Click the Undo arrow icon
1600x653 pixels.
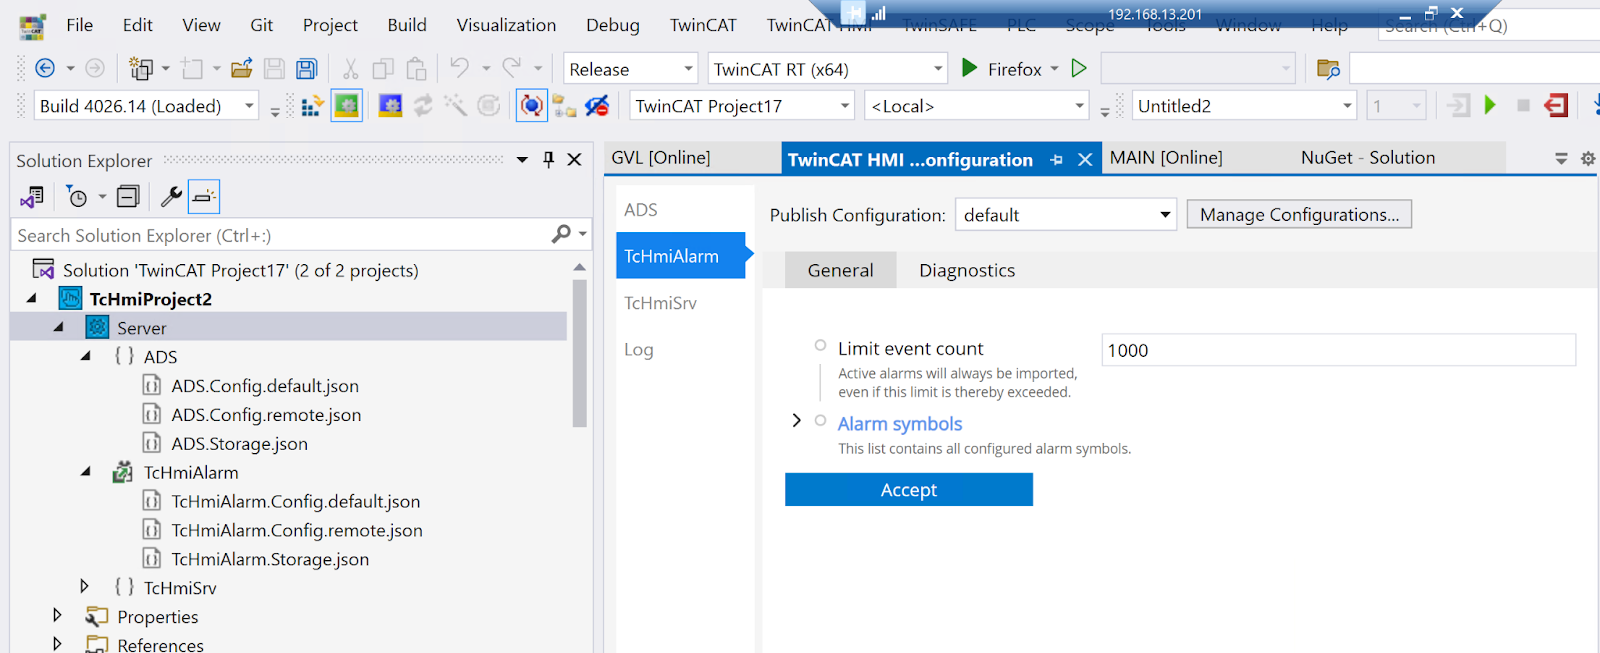tap(459, 67)
